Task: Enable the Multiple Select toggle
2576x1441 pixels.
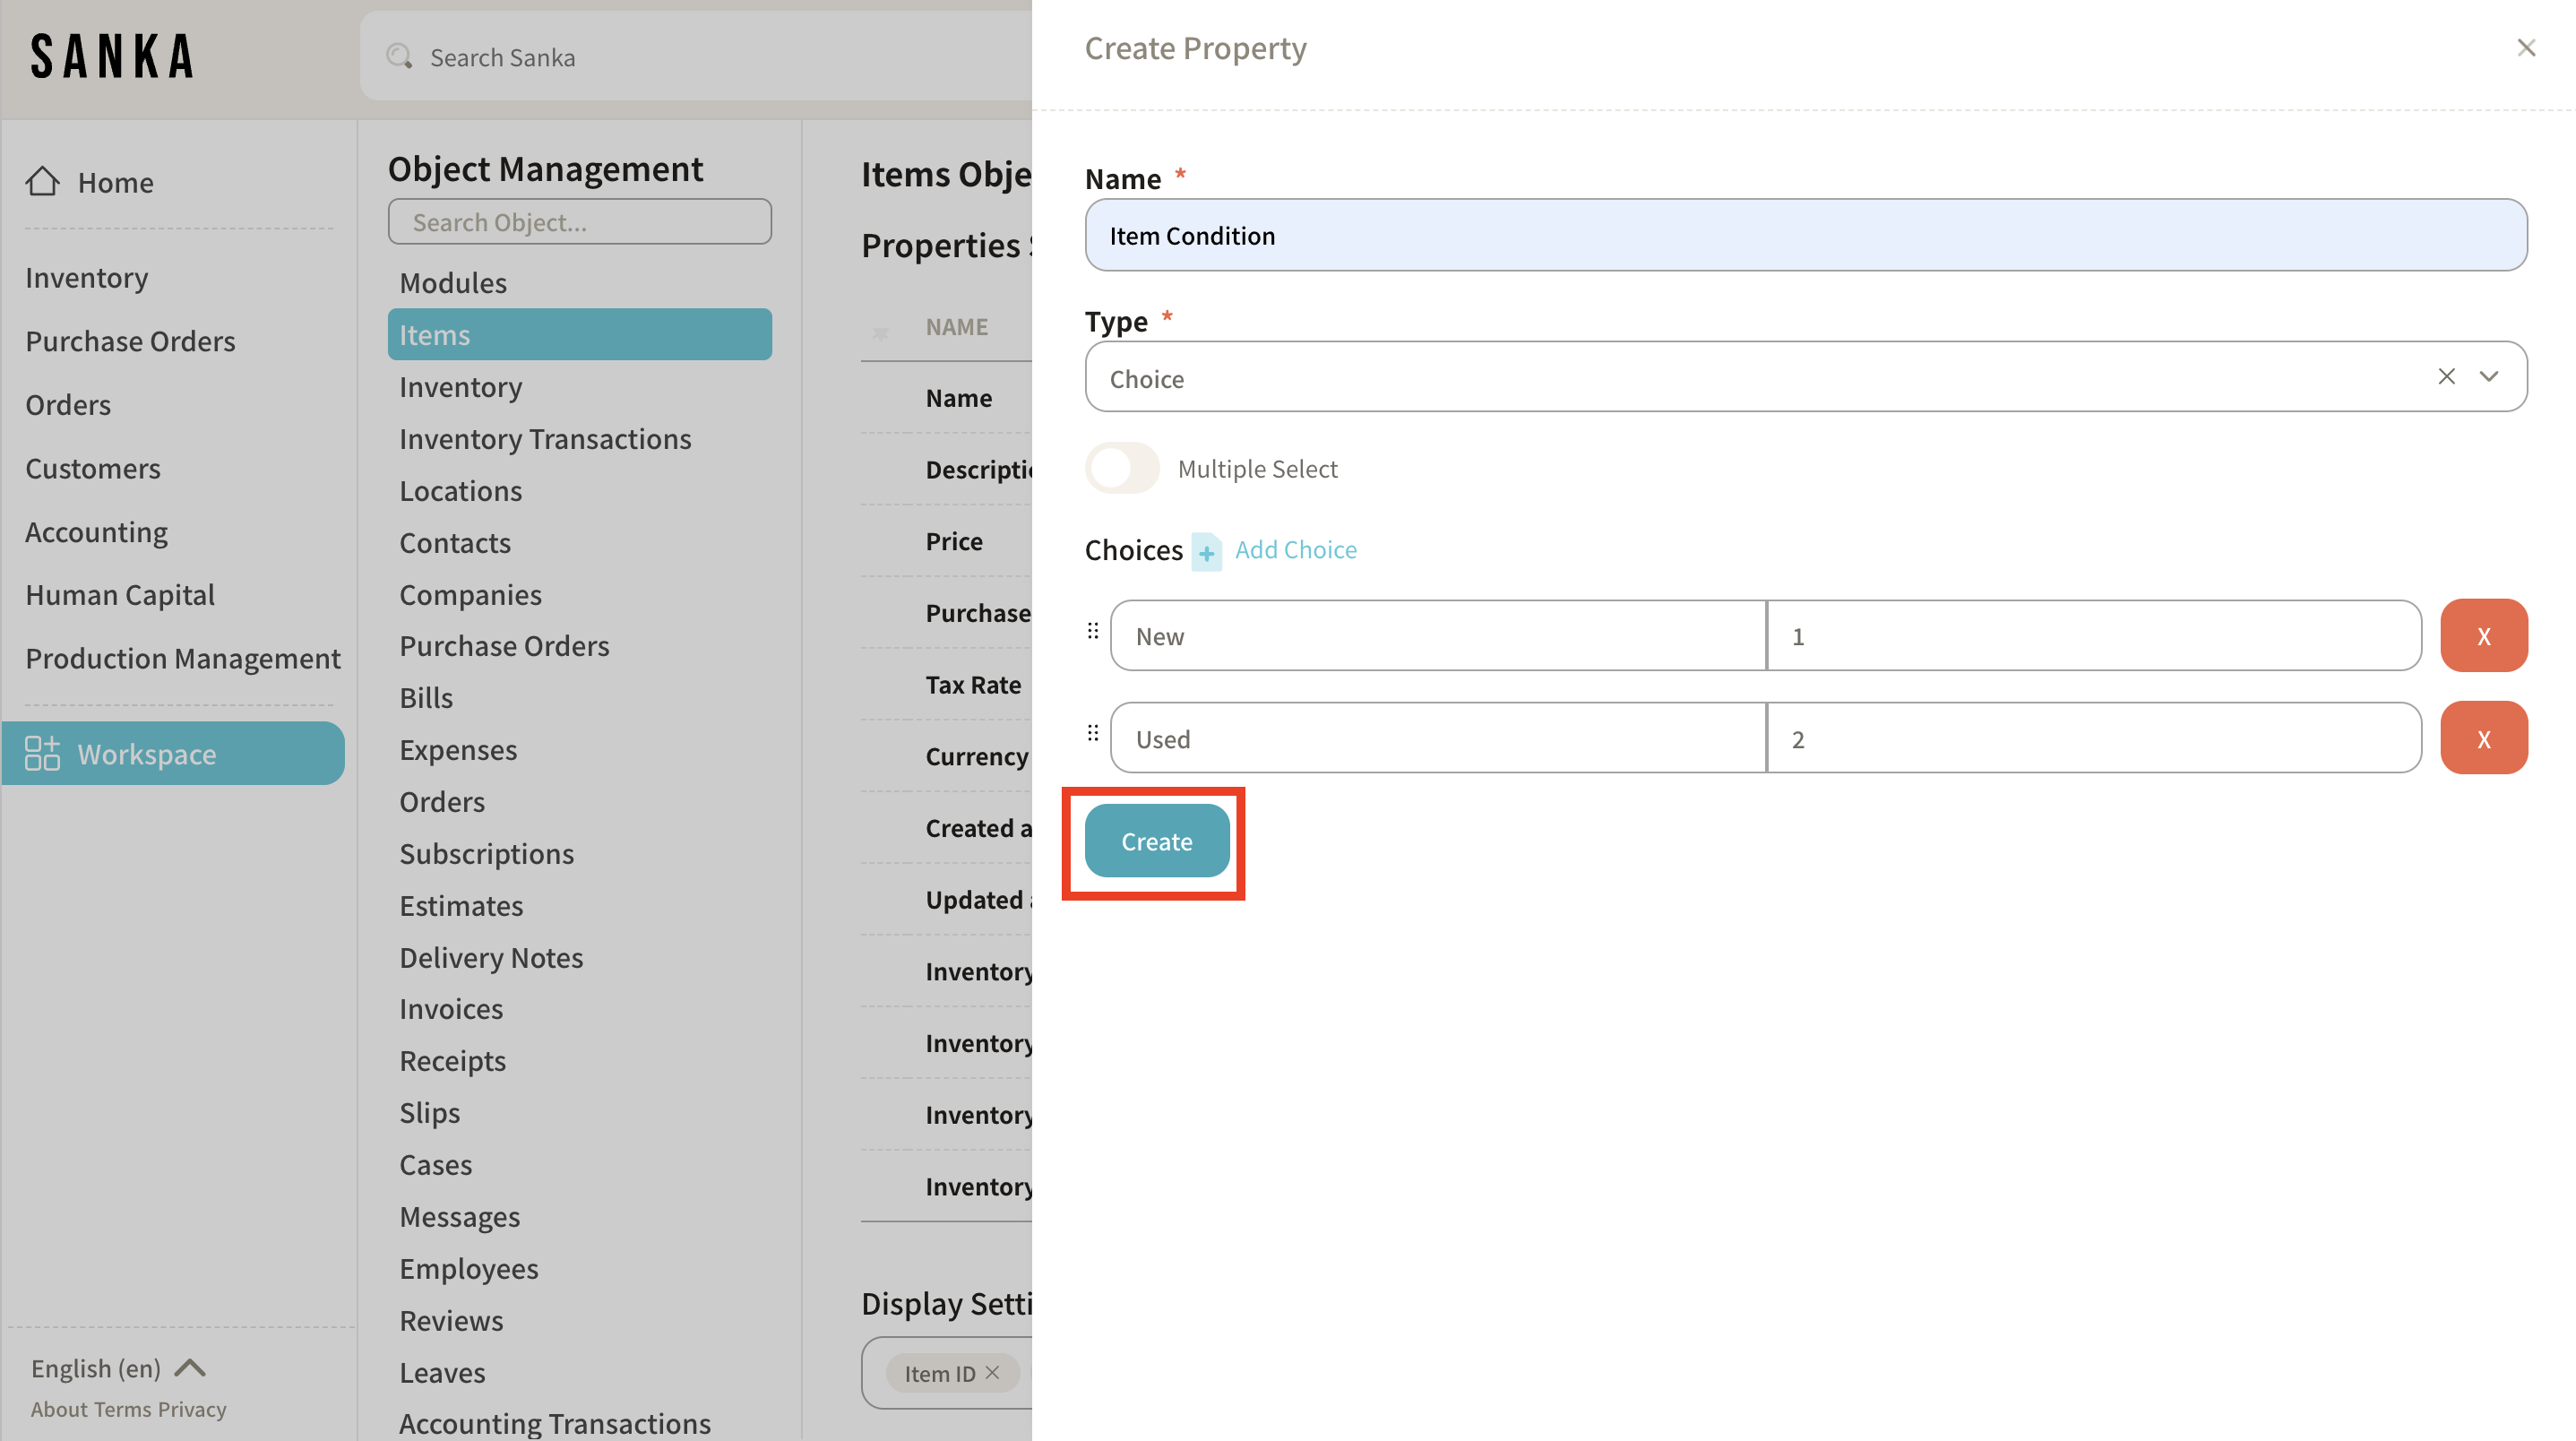Action: click(x=1122, y=468)
